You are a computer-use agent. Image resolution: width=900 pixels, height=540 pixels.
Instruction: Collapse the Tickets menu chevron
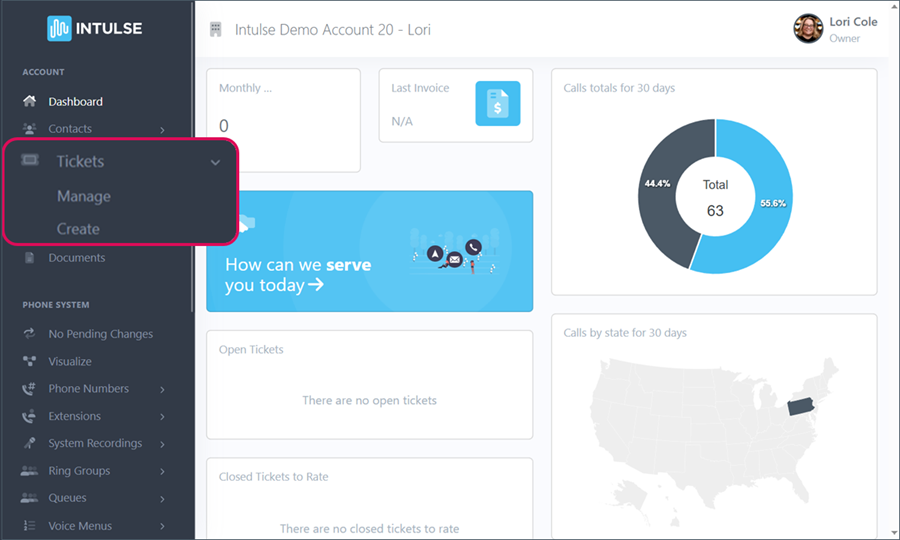pos(215,162)
